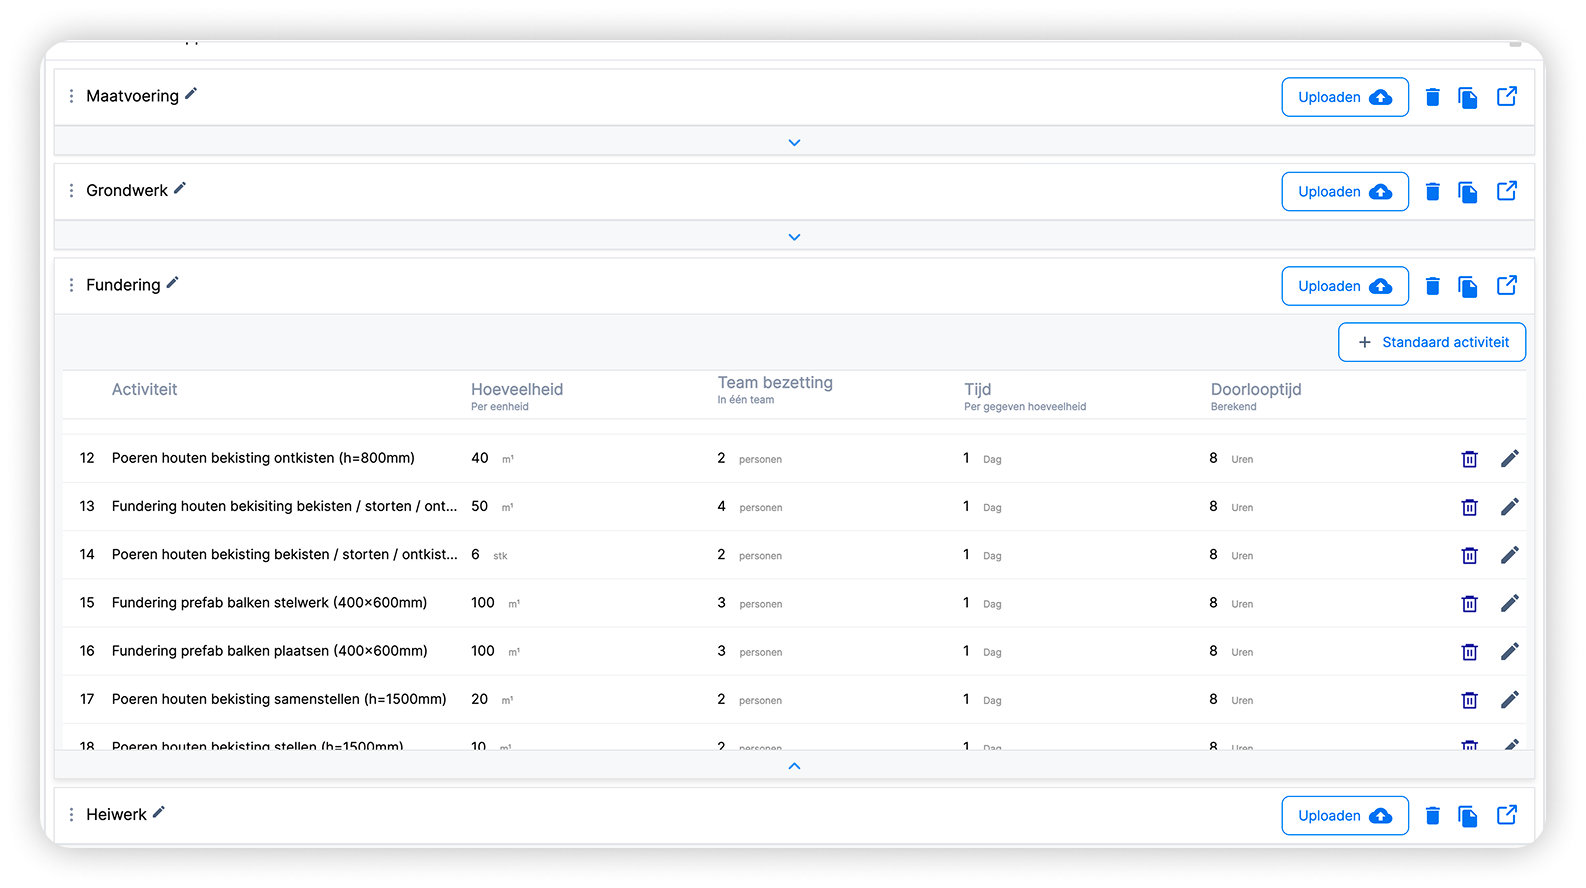Delete activity 14 Poeren bekisten / storten
Image resolution: width=1586 pixels, height=888 pixels.
(x=1470, y=555)
